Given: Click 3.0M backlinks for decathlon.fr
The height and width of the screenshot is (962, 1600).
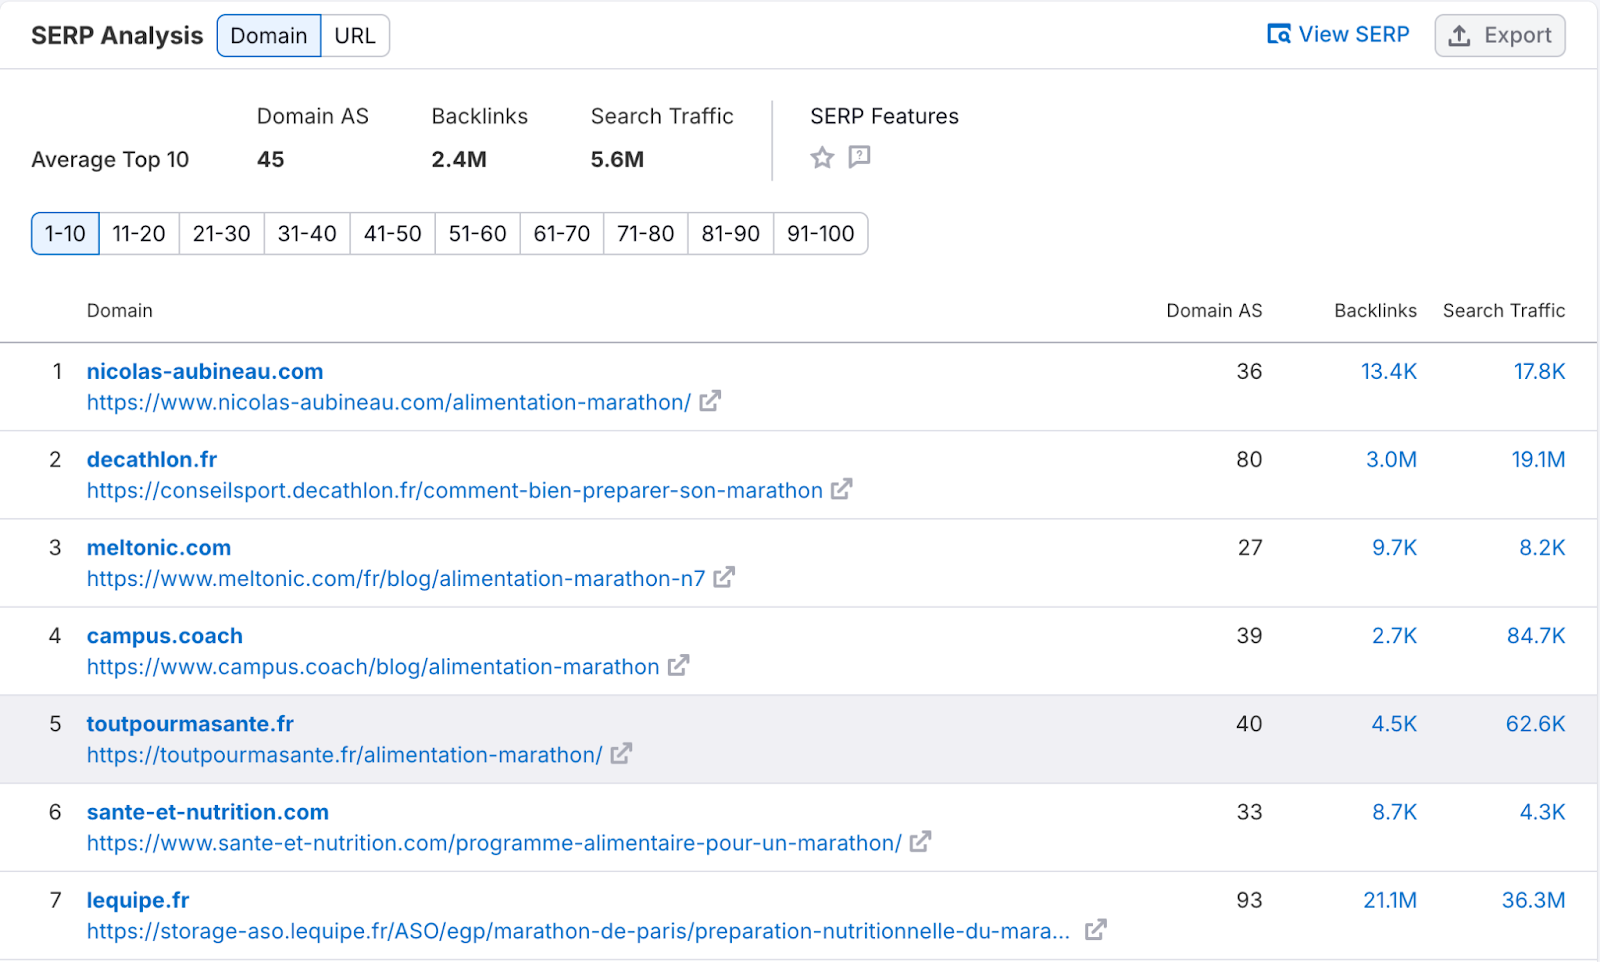Looking at the screenshot, I should pos(1392,459).
